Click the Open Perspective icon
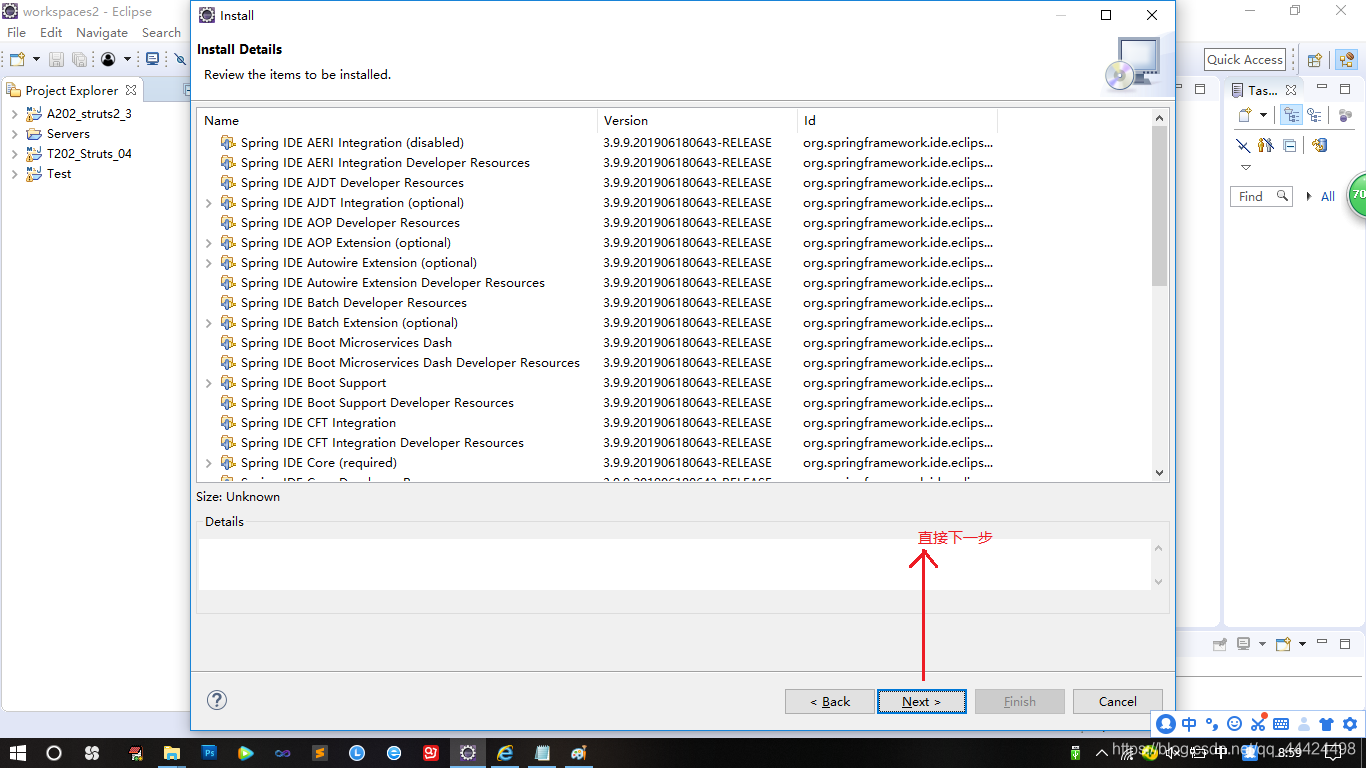 pyautogui.click(x=1315, y=60)
